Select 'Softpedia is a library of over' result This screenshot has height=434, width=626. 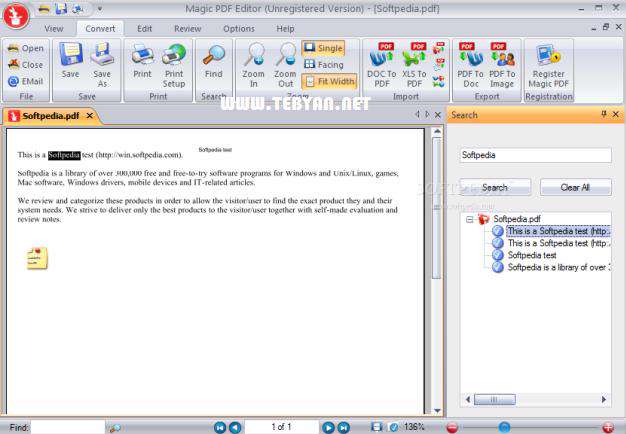point(559,268)
